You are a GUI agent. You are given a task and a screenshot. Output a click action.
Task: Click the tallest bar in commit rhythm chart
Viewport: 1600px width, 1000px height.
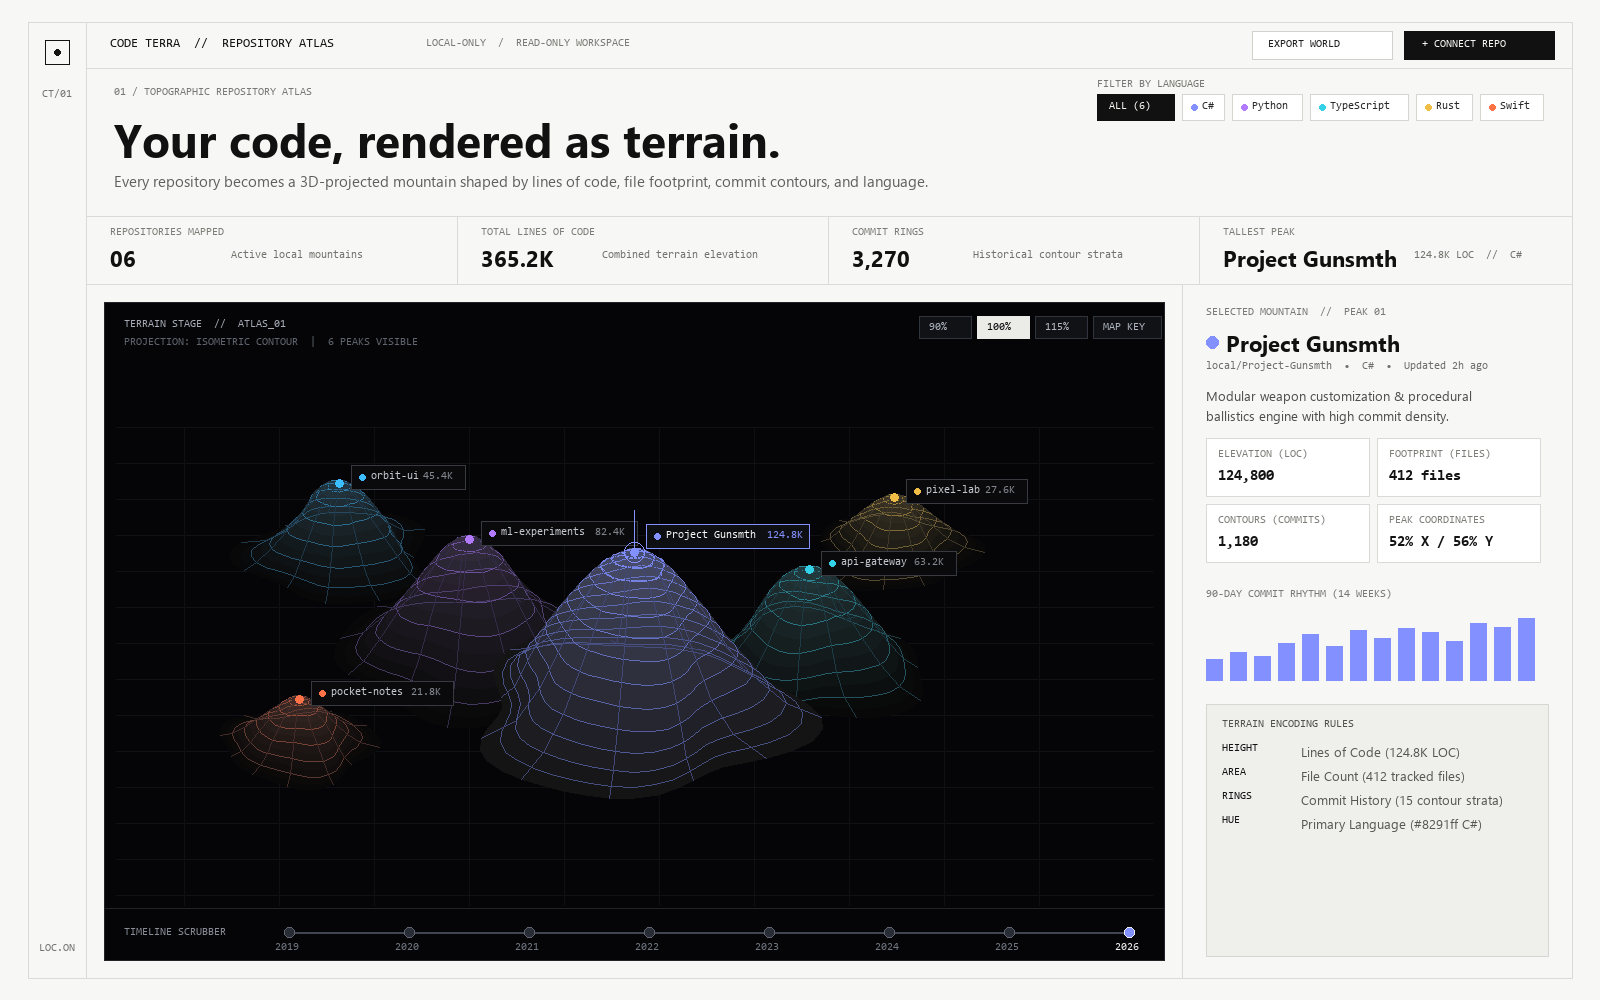[1526, 650]
